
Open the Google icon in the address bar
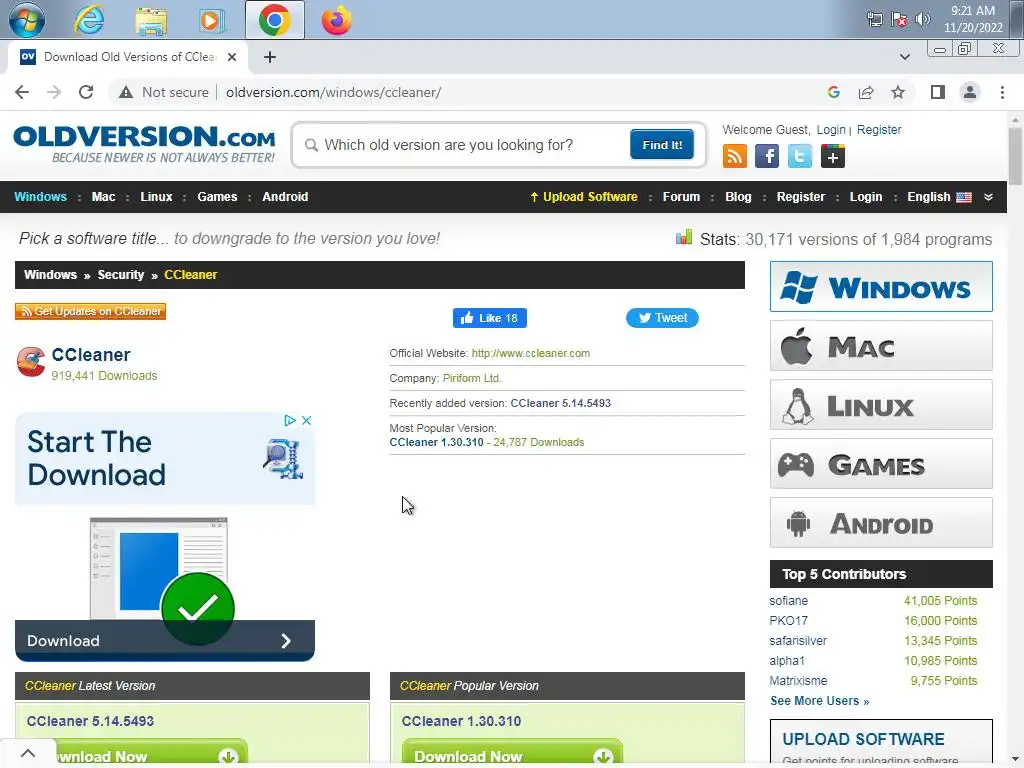(833, 92)
